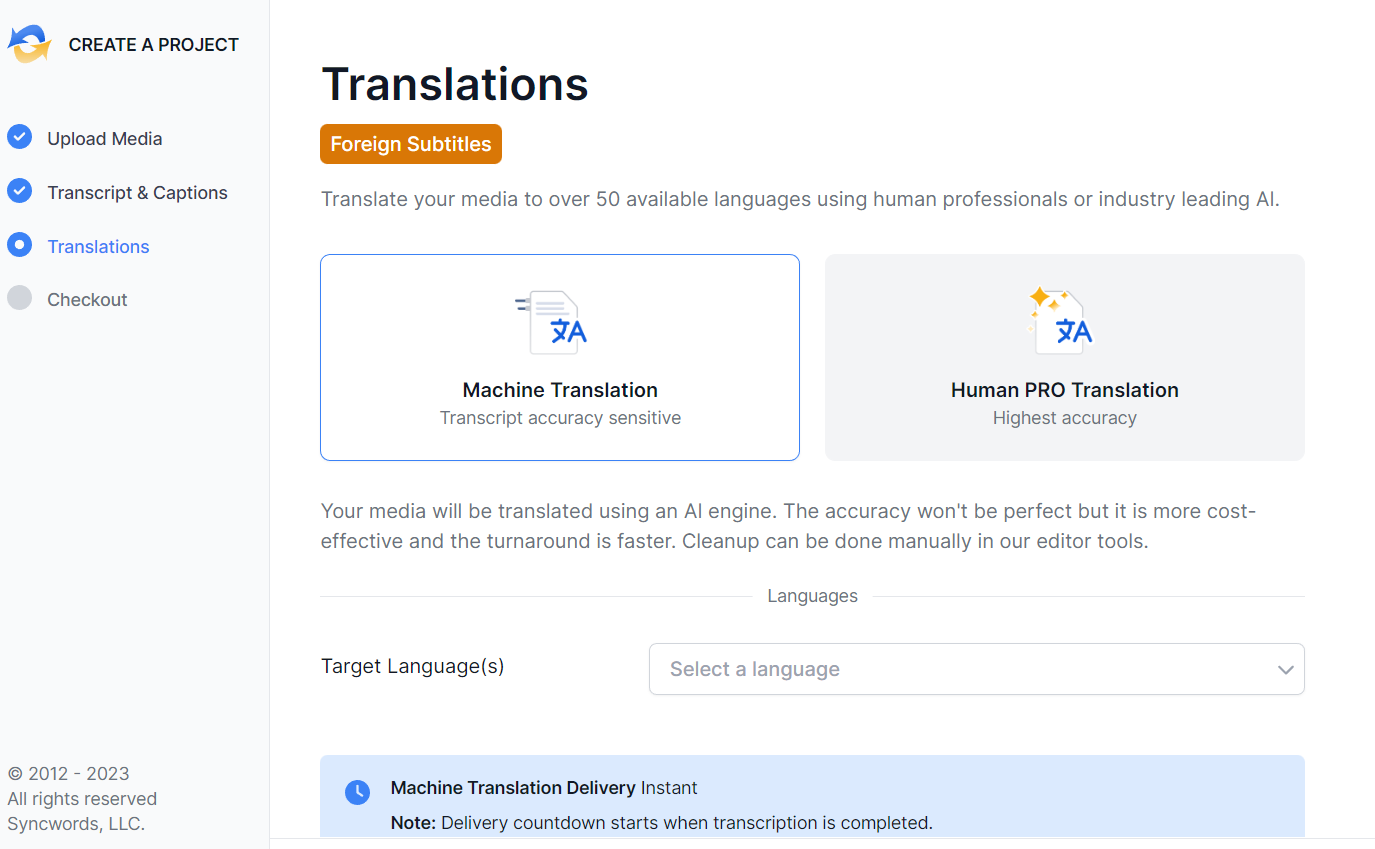Screen dimensions: 1375x849
Task: Select the Translations step in sidebar
Action: (x=98, y=247)
